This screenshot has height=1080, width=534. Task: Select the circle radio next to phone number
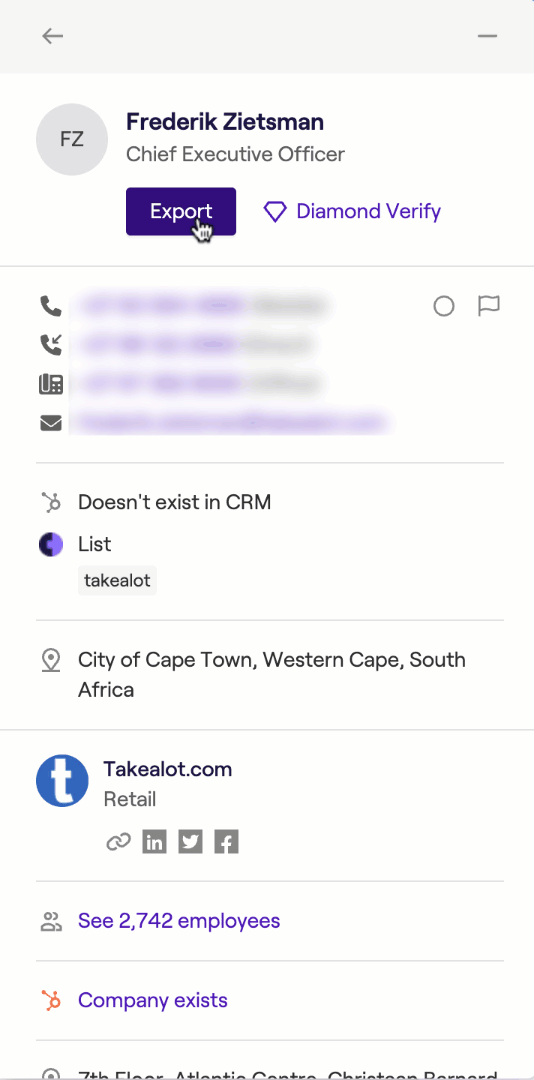444,306
